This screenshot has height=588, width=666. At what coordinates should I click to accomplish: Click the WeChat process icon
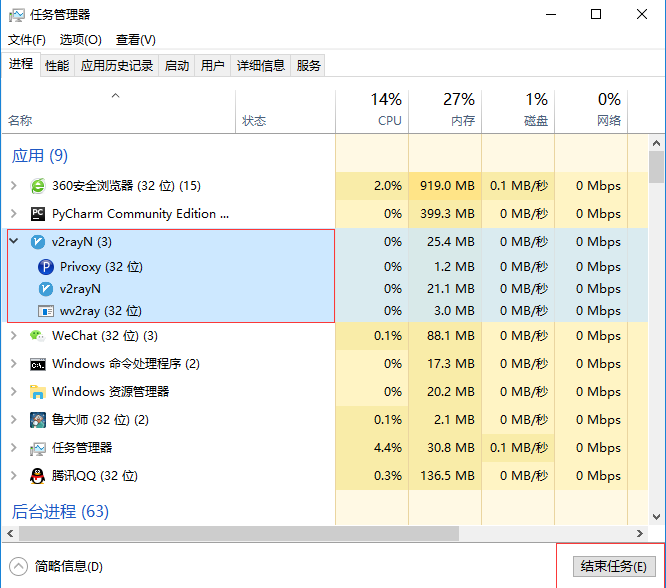[38, 336]
